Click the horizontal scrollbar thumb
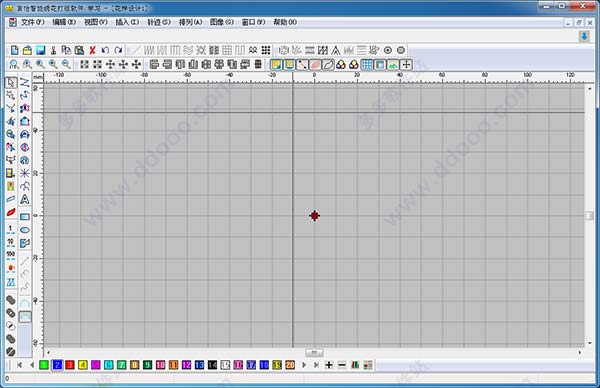This screenshot has height=388, width=600. [x=314, y=352]
